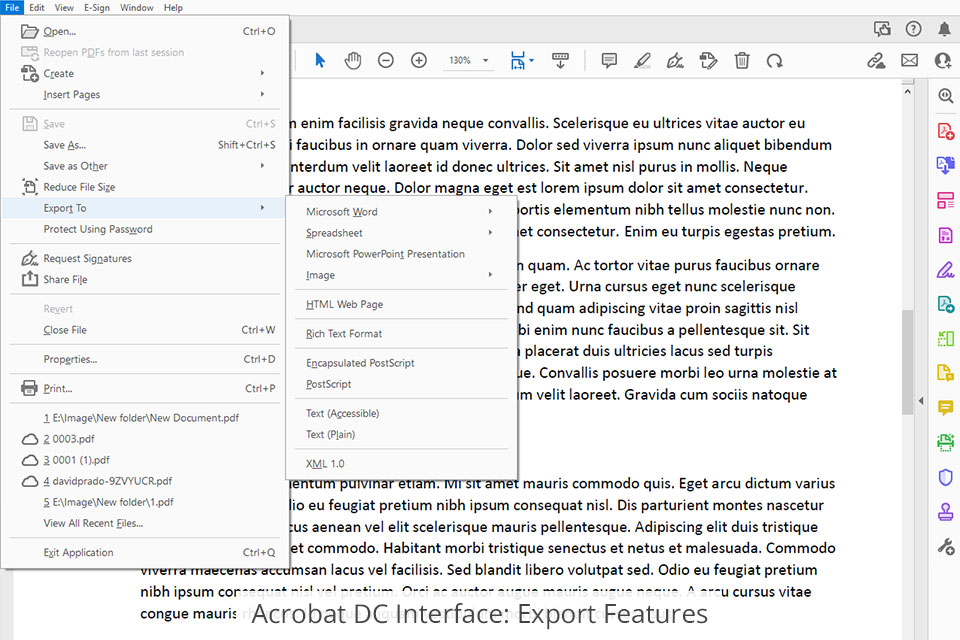The width and height of the screenshot is (960, 640).
Task: Expand the Image export submenu
Action: [490, 274]
